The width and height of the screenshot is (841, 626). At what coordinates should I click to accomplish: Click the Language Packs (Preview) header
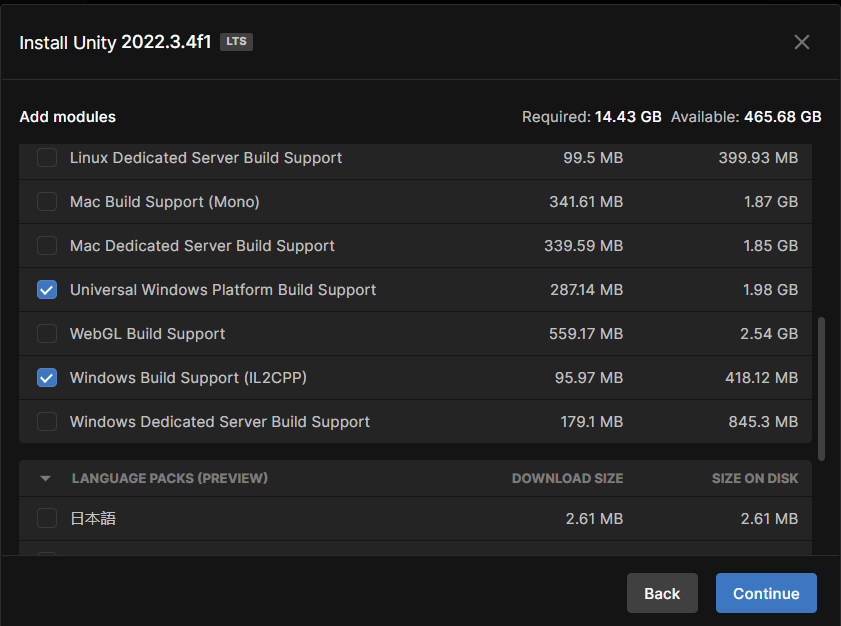click(x=169, y=478)
